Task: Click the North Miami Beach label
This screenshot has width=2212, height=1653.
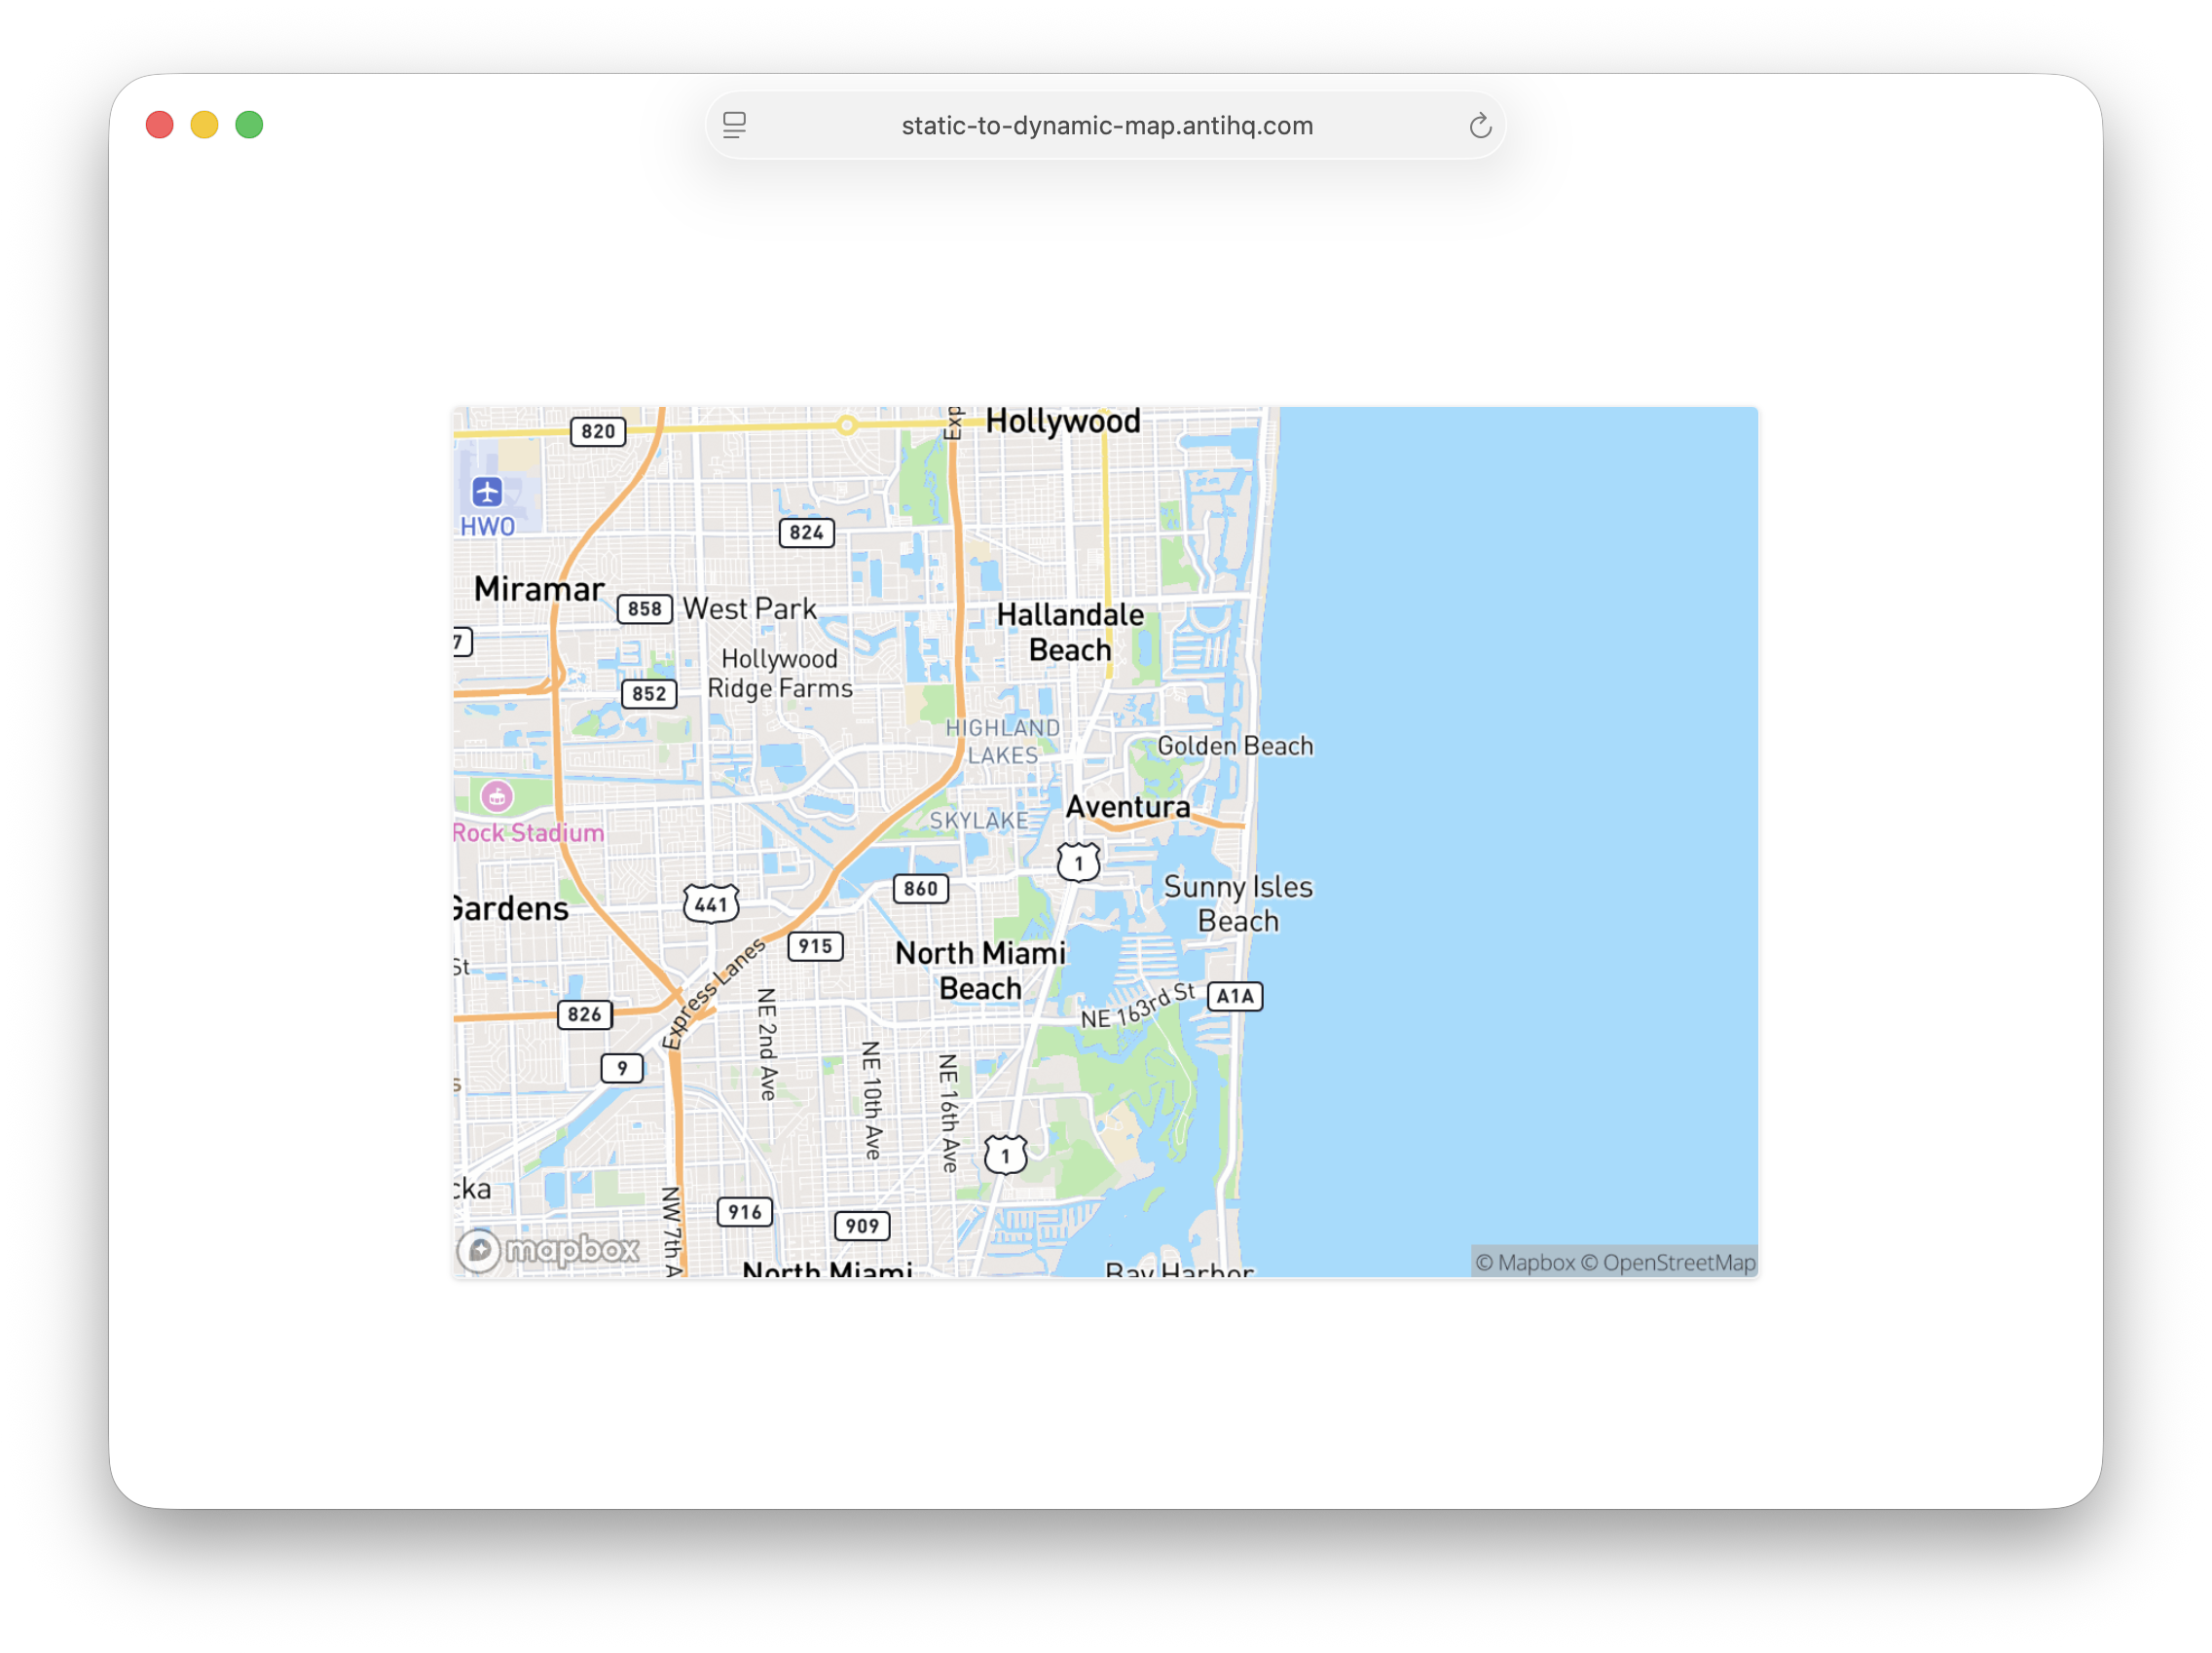Action: (980, 970)
